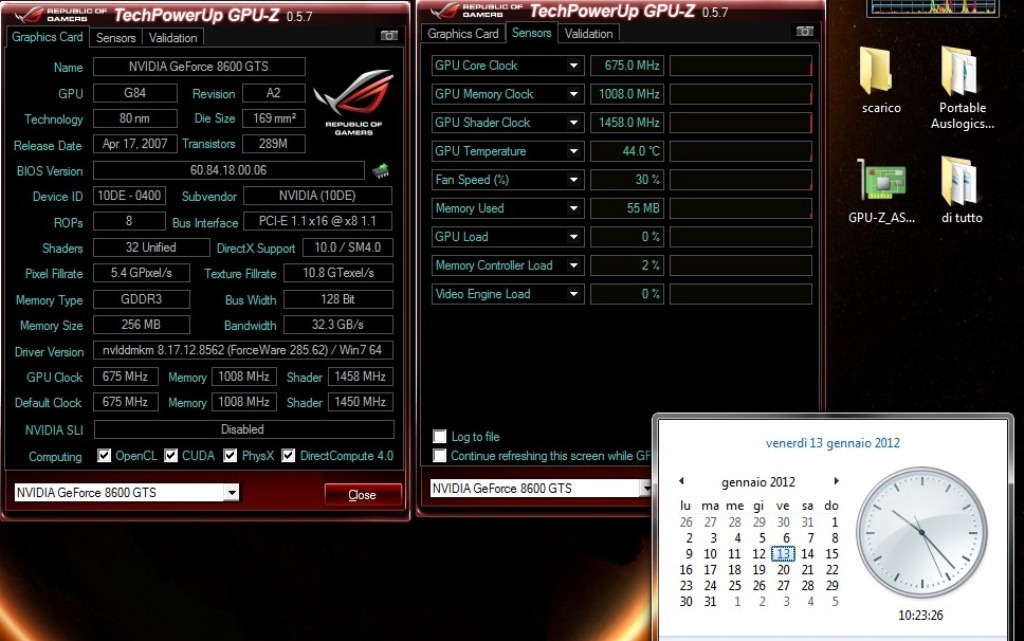
Task: Open the GPU Temperature sensor dropdown
Action: click(x=573, y=151)
